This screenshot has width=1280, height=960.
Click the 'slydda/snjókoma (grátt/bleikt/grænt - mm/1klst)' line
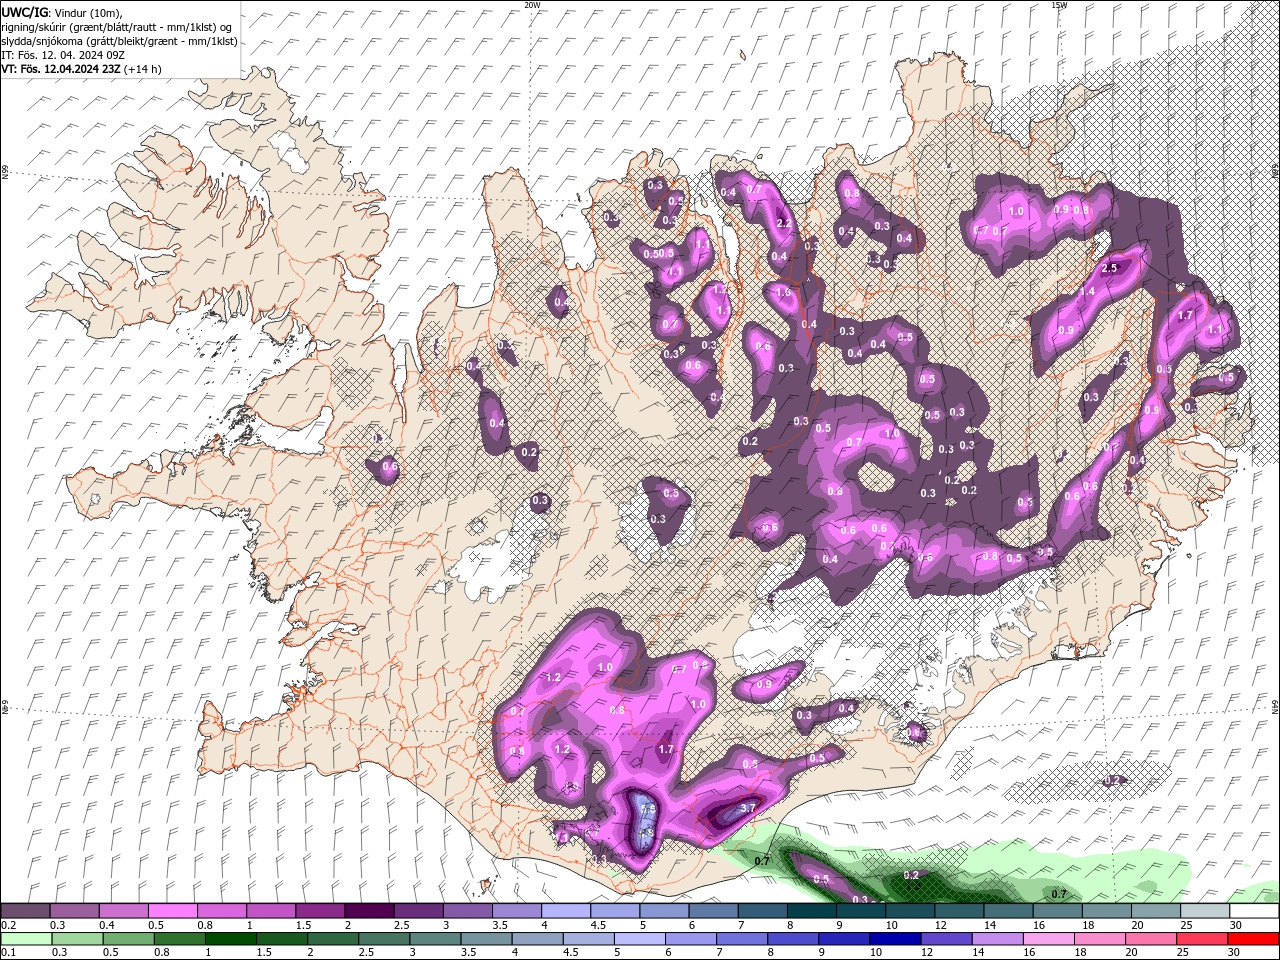pyautogui.click(x=119, y=41)
